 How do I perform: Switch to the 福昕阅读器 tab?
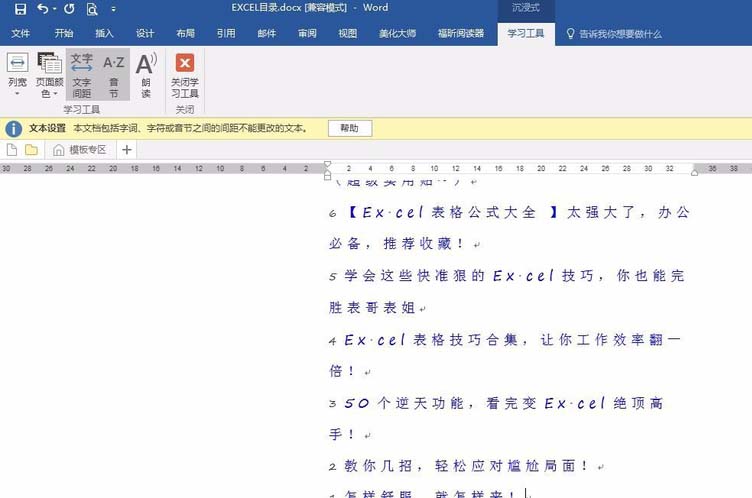(461, 34)
